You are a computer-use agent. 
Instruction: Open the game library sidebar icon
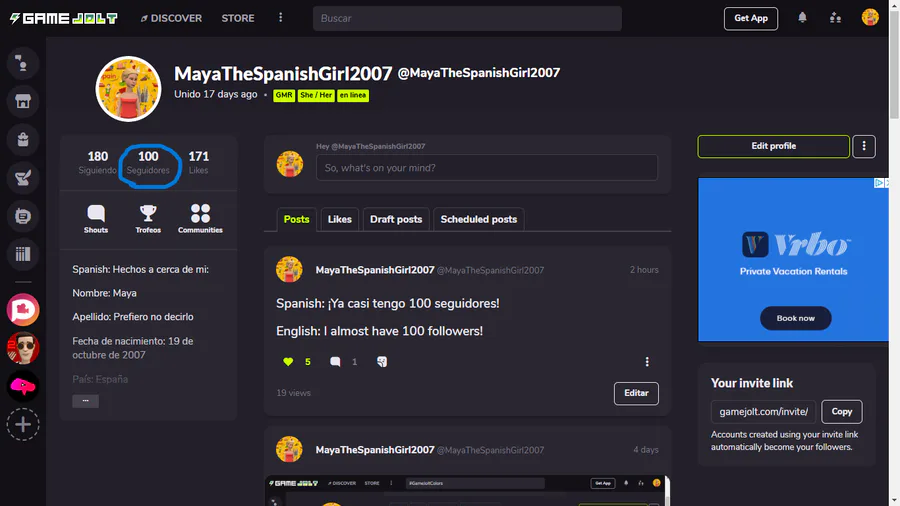23,254
